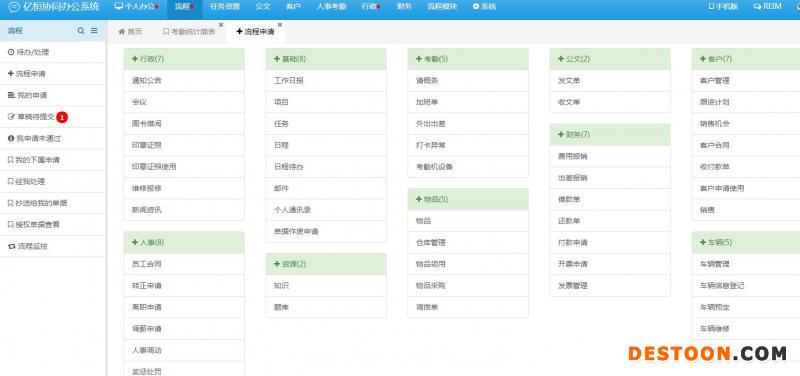Click 收文单 under 公文
The height and width of the screenshot is (376, 800).
[x=610, y=102]
